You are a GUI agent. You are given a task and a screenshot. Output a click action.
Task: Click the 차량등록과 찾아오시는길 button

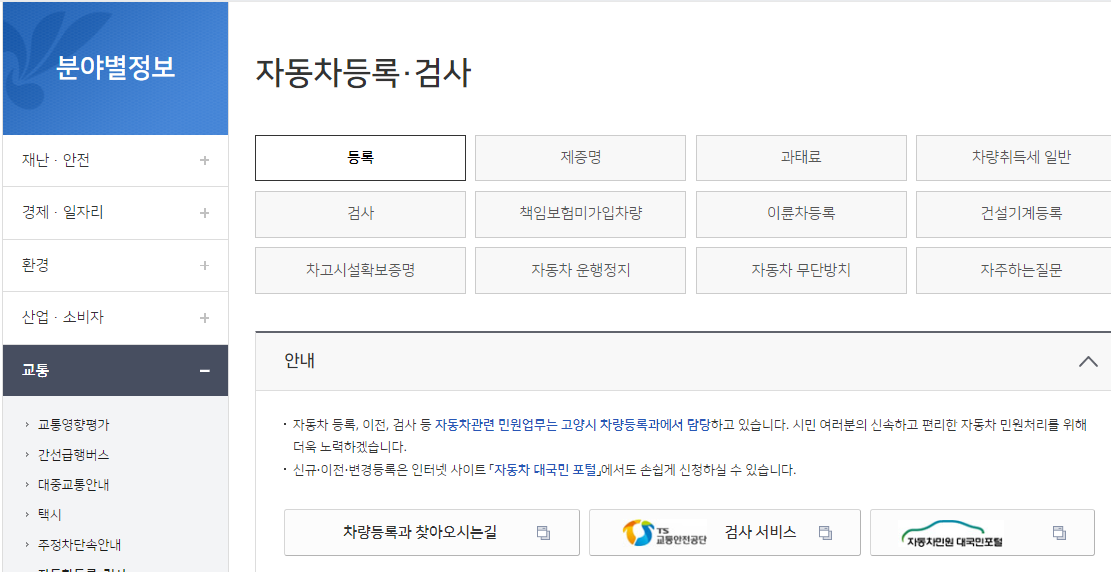pyautogui.click(x=432, y=532)
